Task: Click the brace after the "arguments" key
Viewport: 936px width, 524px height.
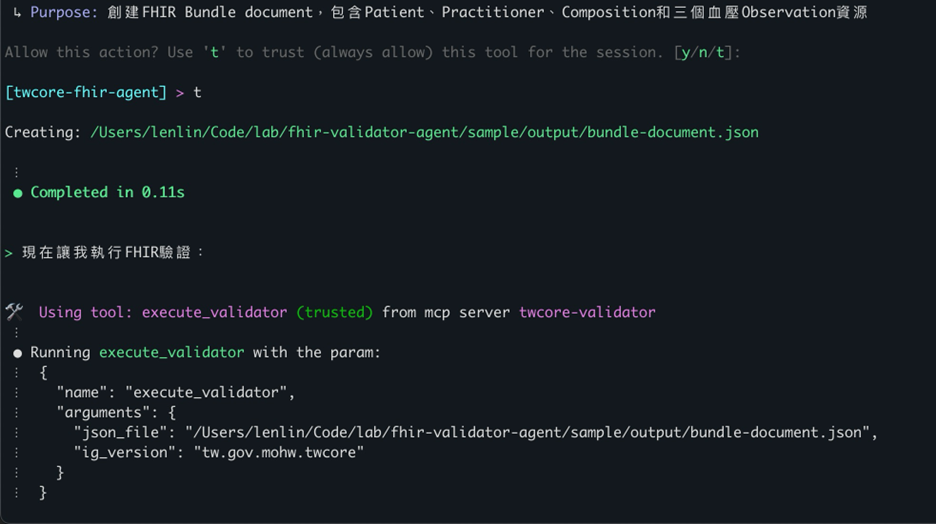Action: [171, 412]
